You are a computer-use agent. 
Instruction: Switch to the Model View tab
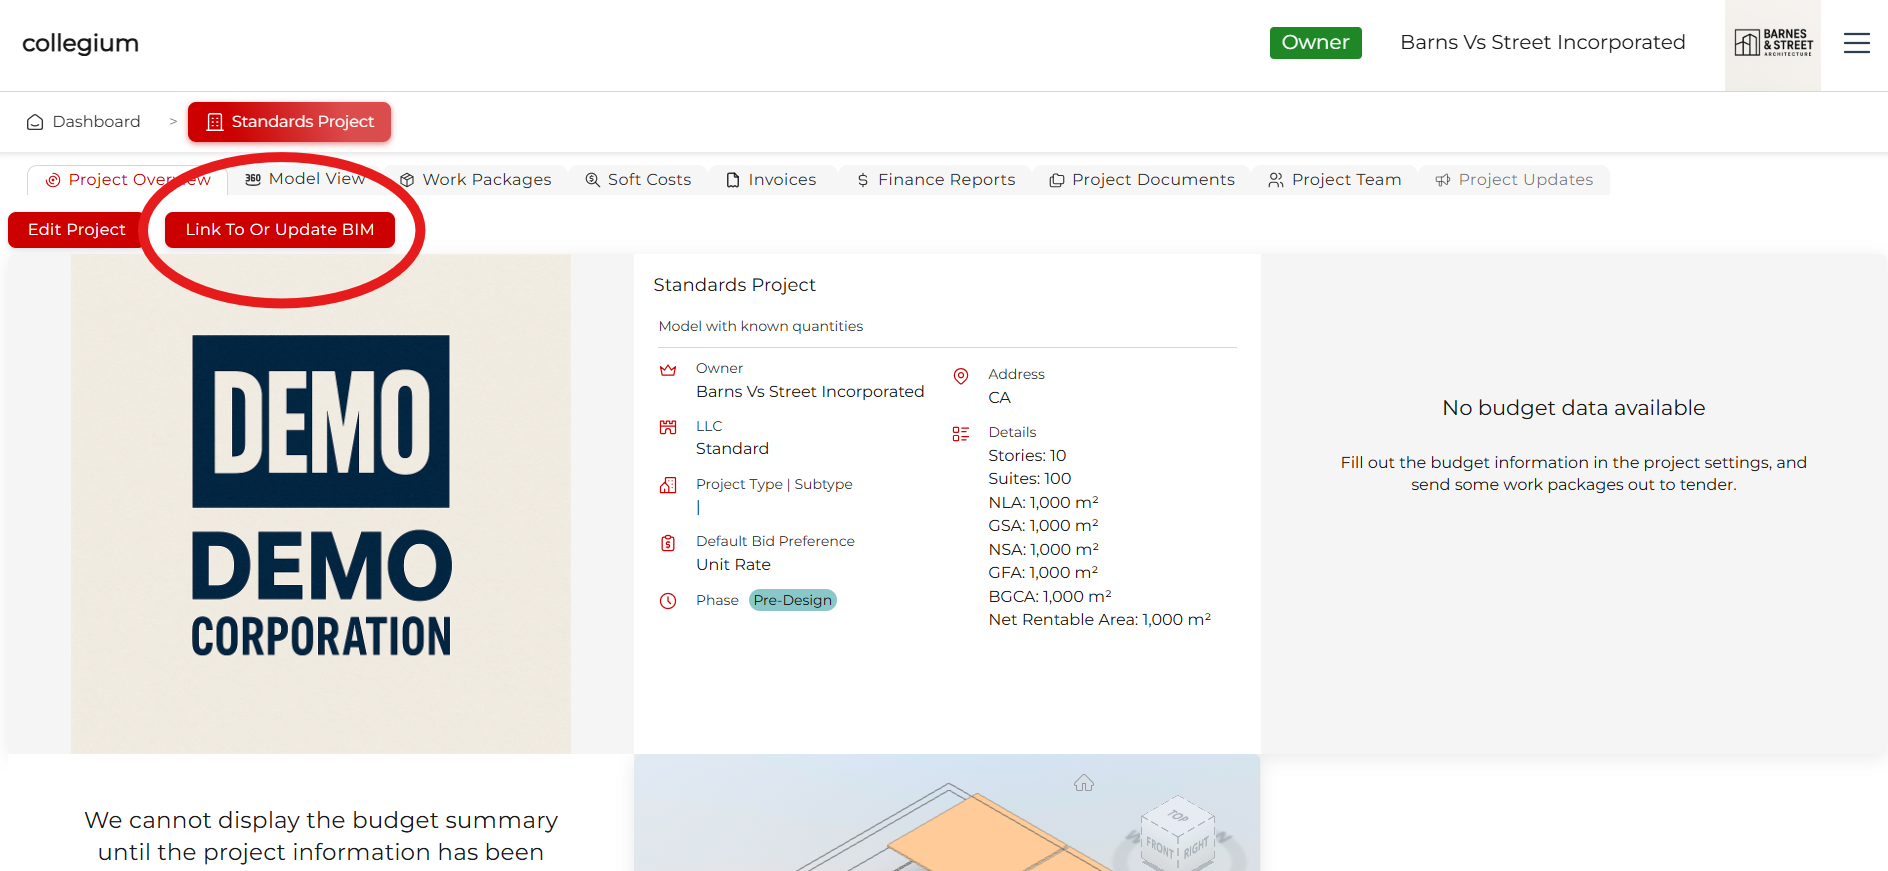[306, 179]
